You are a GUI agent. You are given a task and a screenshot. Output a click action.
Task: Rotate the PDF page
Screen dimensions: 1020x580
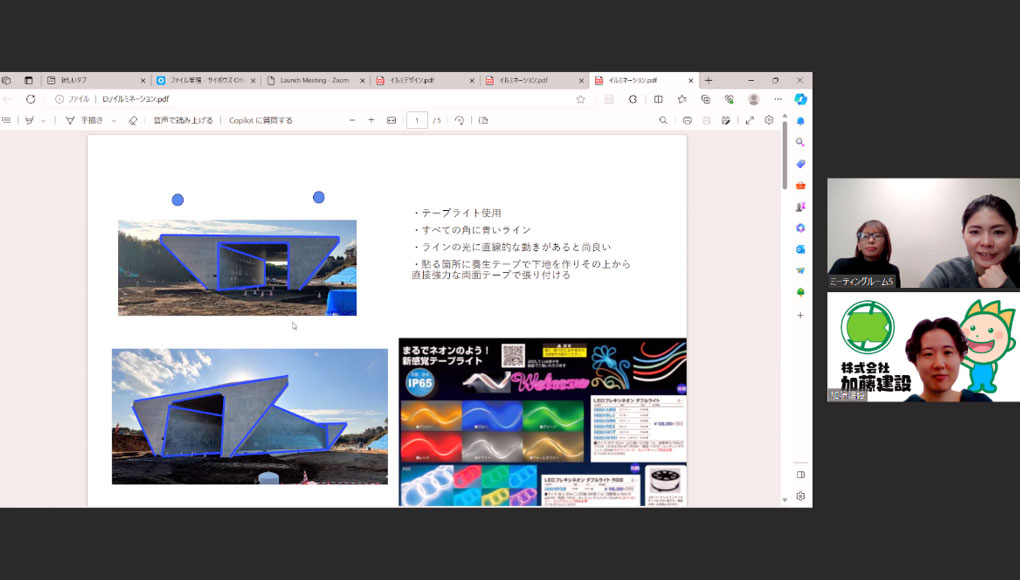point(459,120)
